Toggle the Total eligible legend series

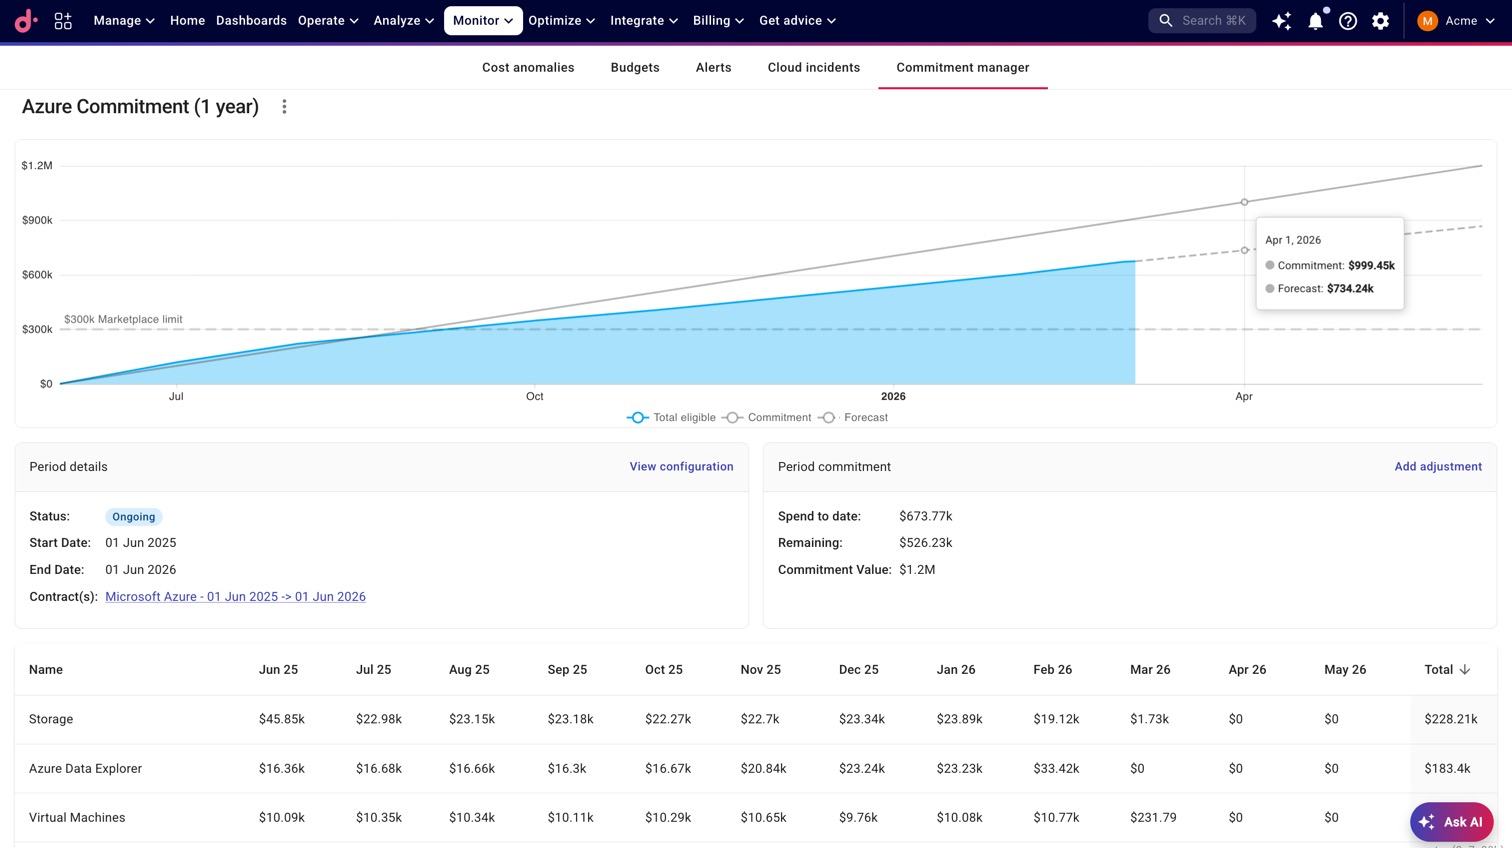tap(671, 418)
